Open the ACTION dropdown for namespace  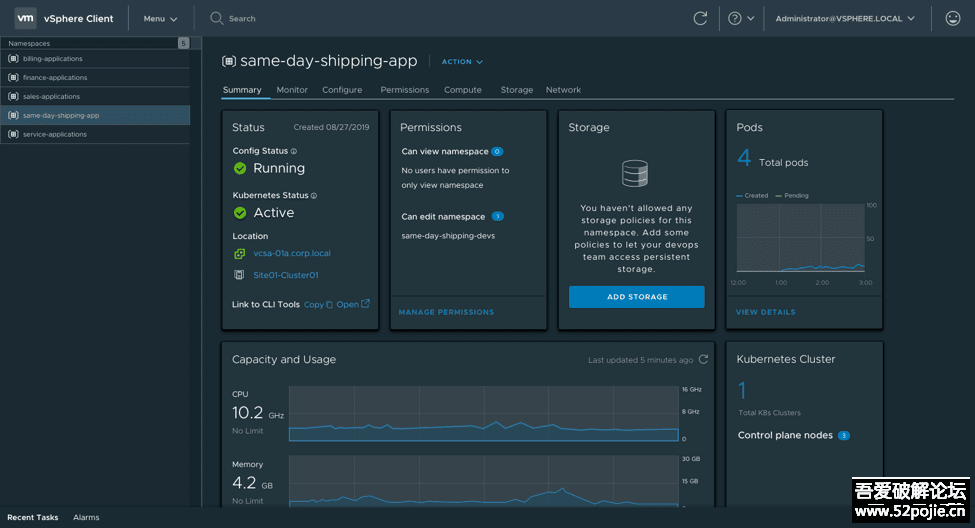[x=462, y=62]
